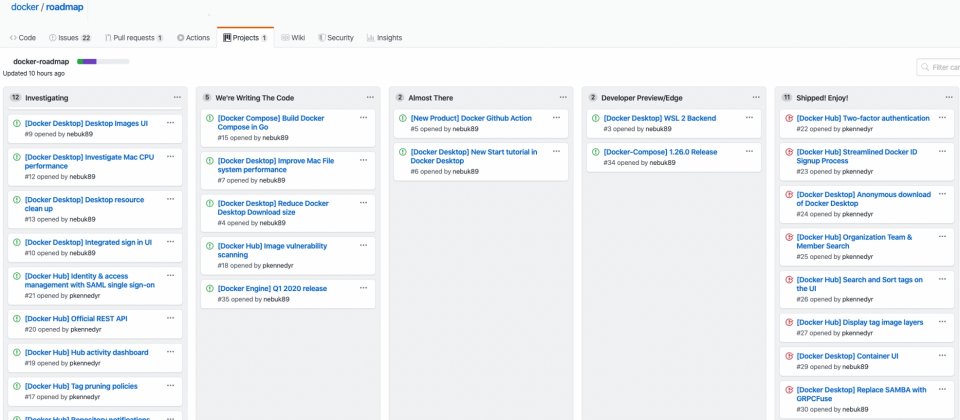Open the Security tab
The image size is (960, 420).
tap(336, 37)
